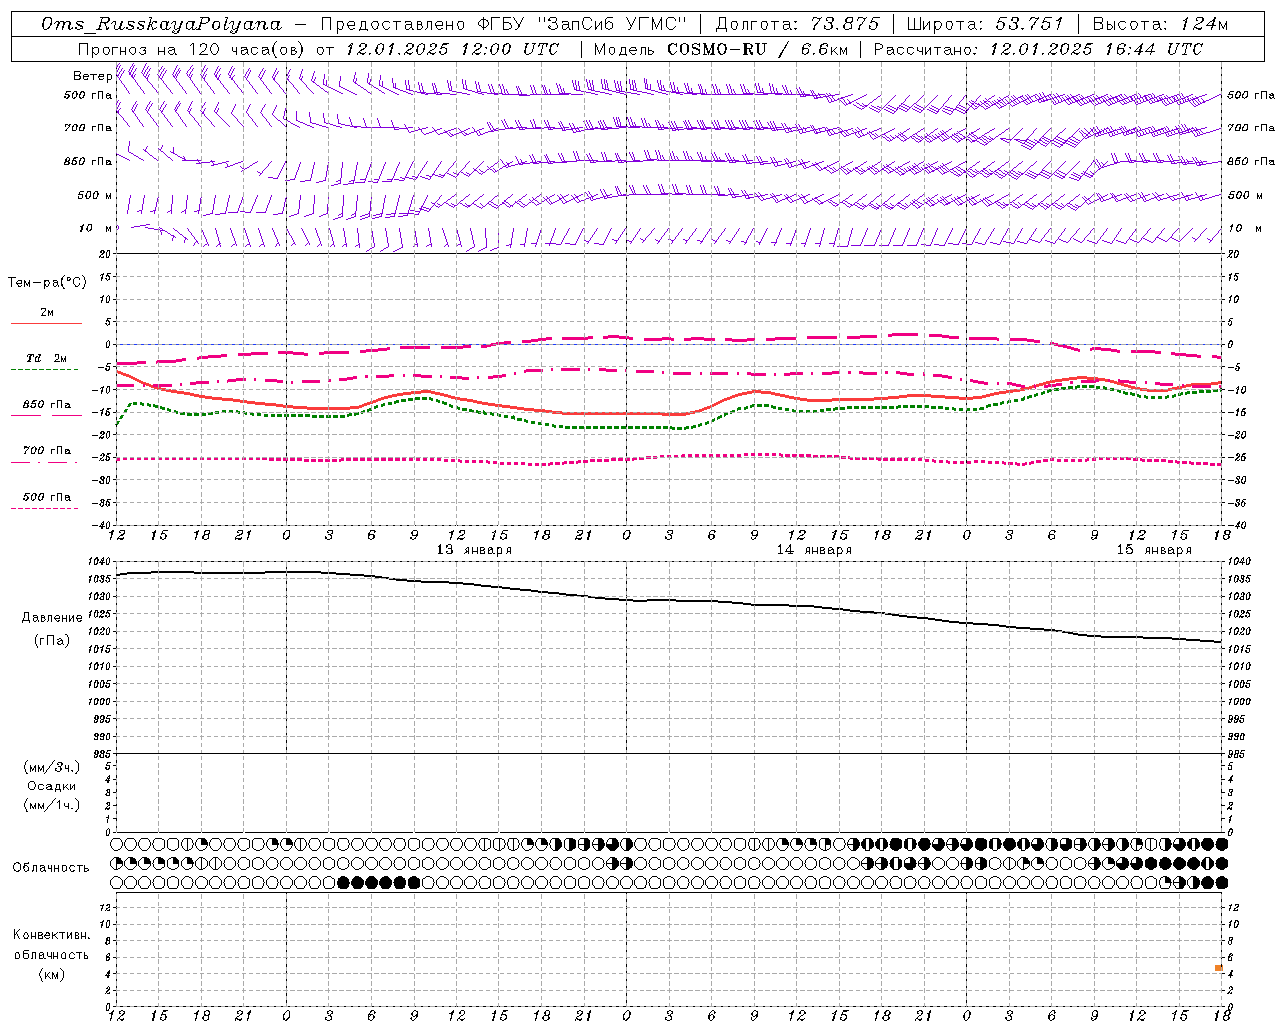1280x1024 pixels.
Task: Click the 13 января date label
Action: [474, 549]
